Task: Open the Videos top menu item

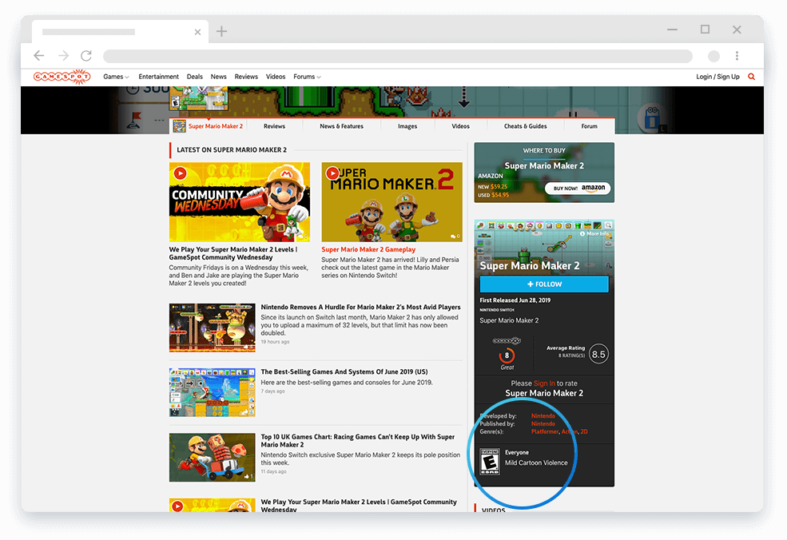Action: click(x=276, y=77)
